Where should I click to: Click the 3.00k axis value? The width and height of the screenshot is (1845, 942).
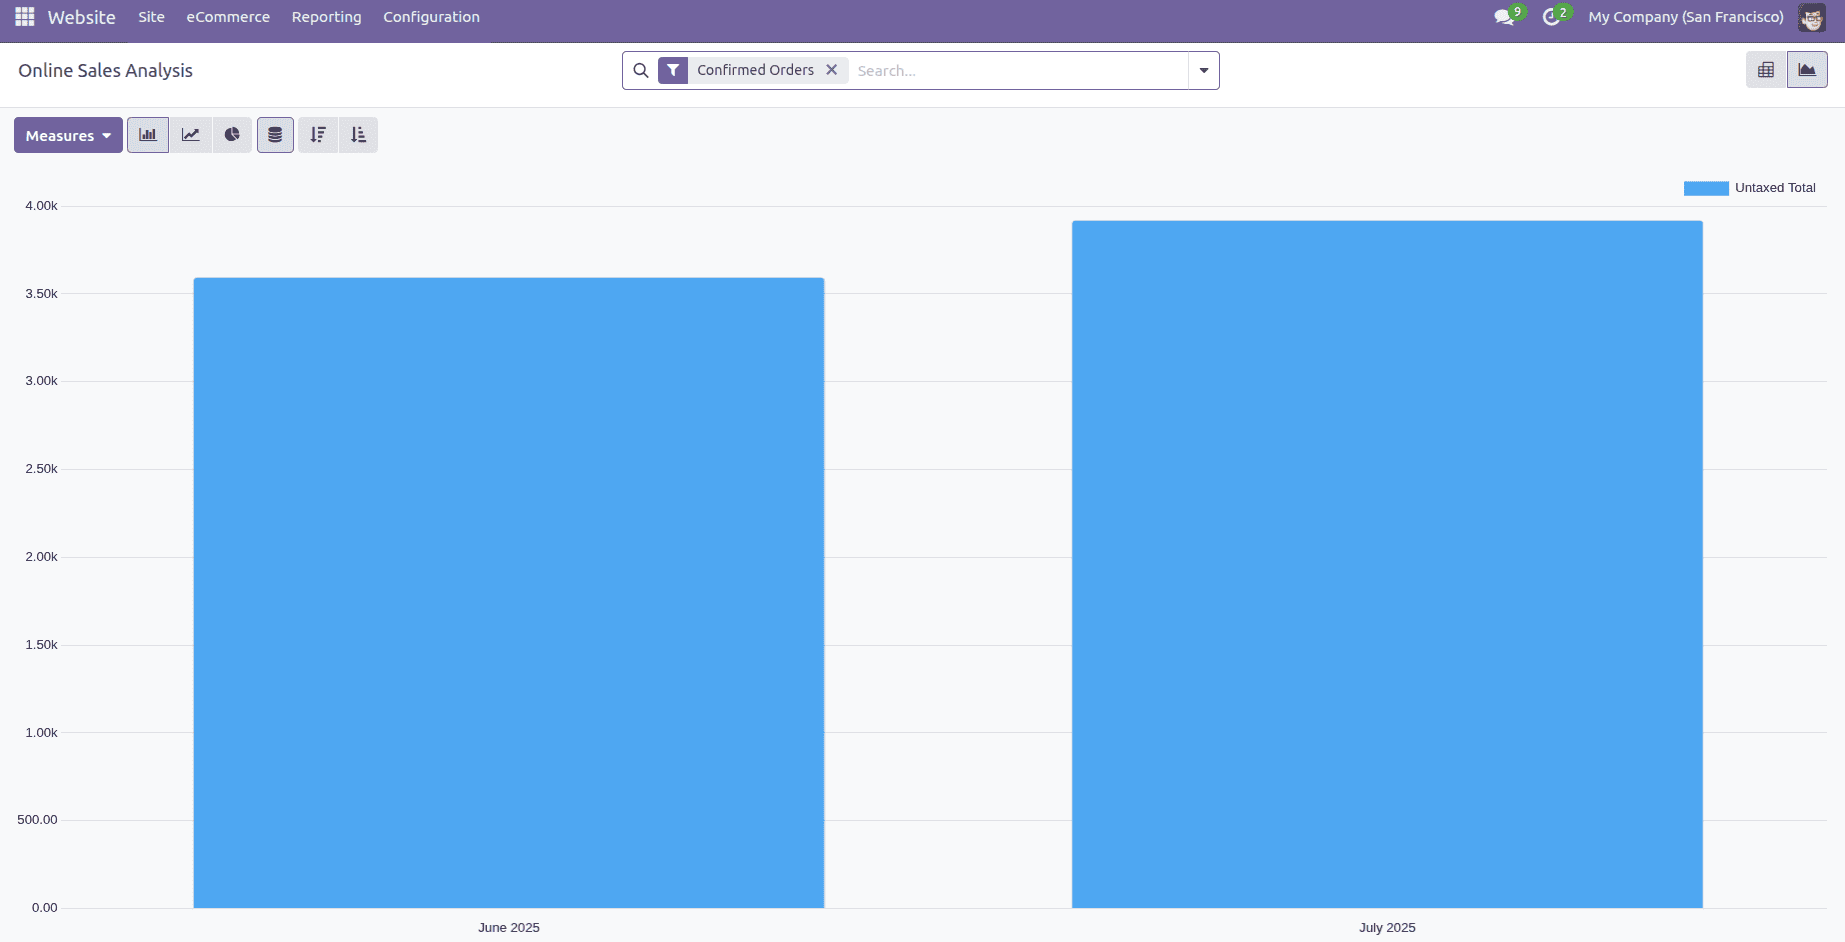tap(41, 381)
